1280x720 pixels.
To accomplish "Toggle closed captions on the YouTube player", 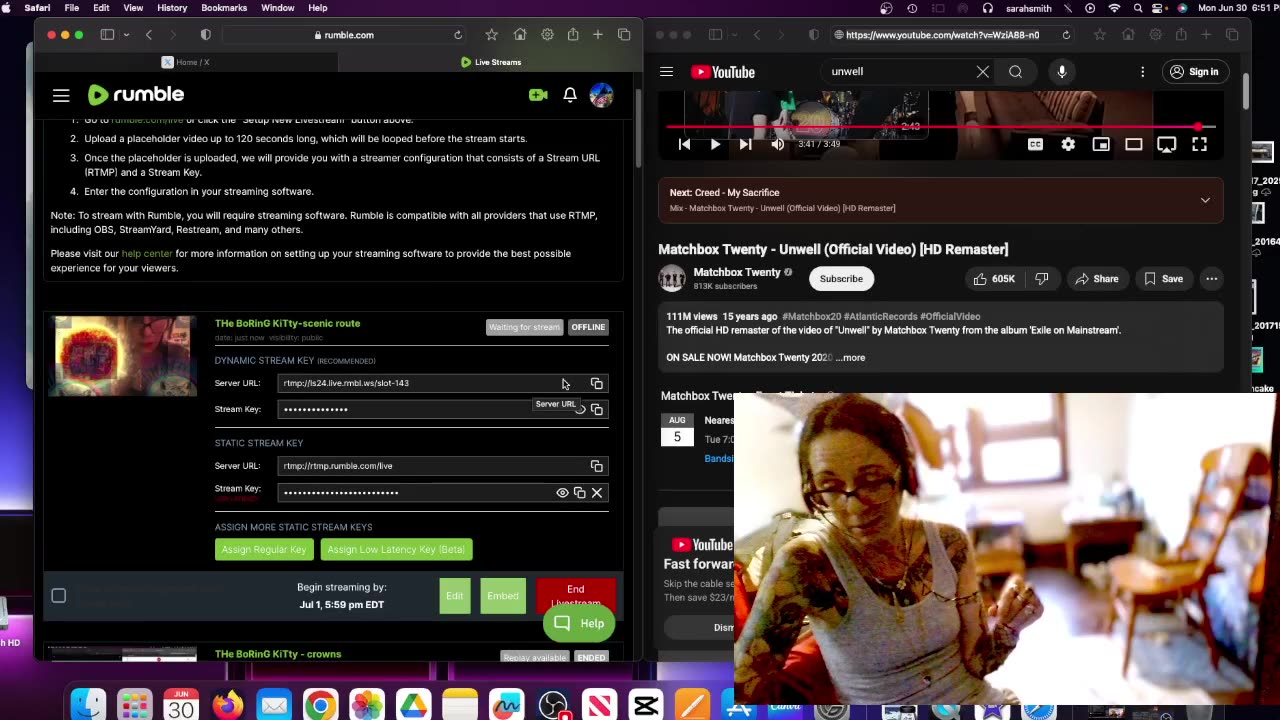I will pyautogui.click(x=1036, y=144).
